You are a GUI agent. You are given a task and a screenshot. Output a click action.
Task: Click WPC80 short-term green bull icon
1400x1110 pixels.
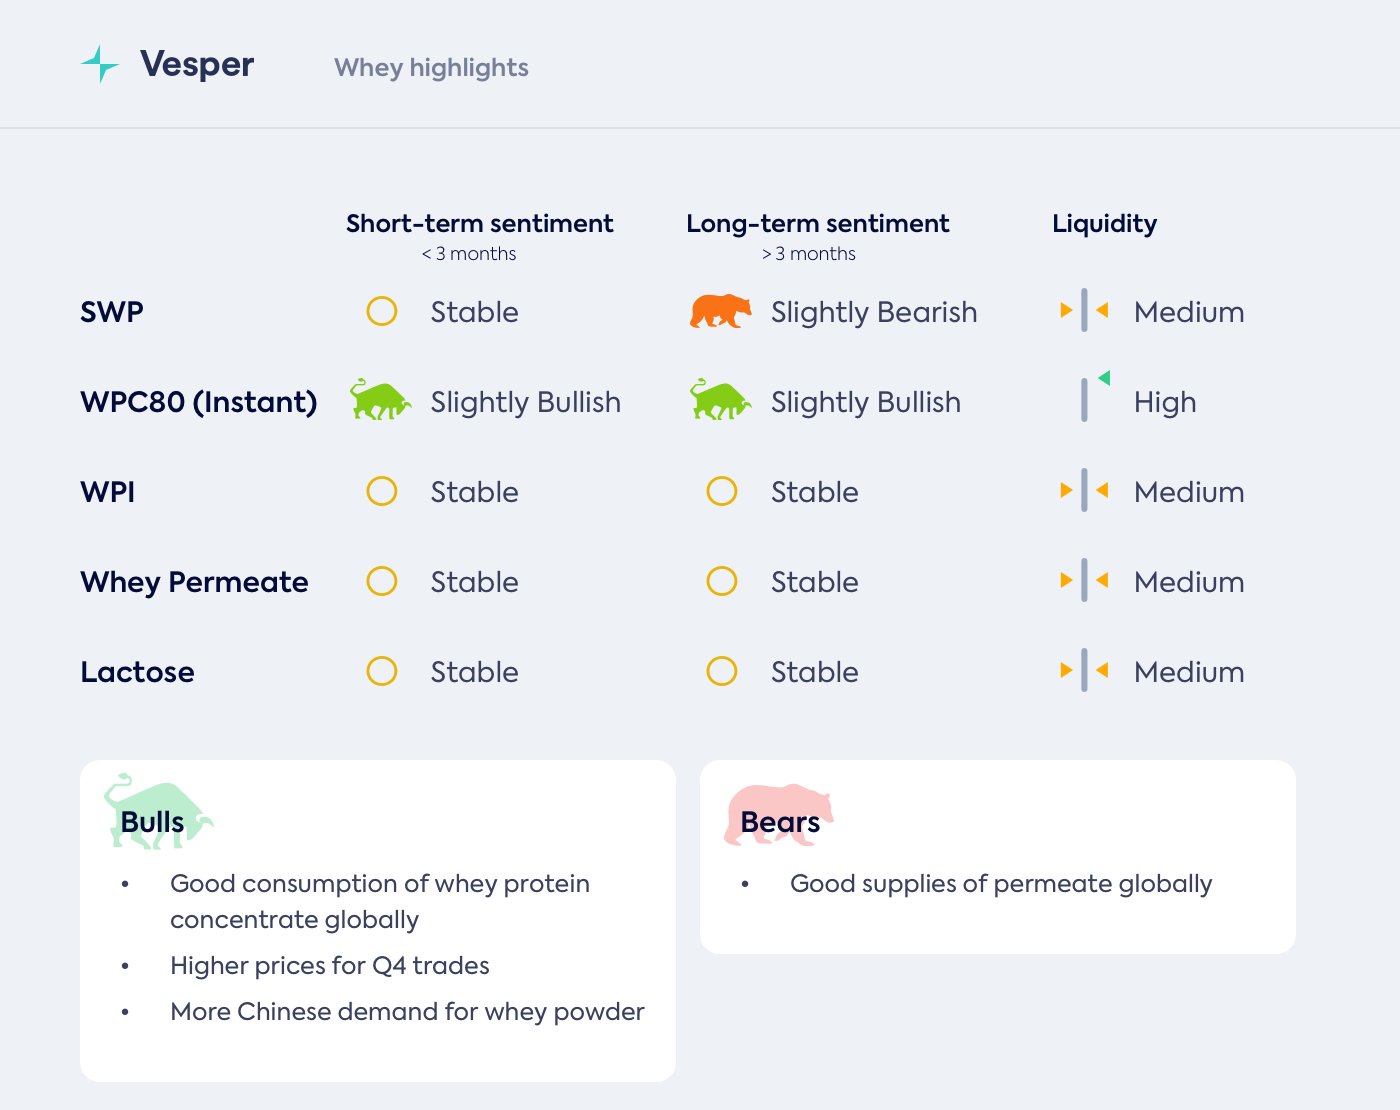380,400
